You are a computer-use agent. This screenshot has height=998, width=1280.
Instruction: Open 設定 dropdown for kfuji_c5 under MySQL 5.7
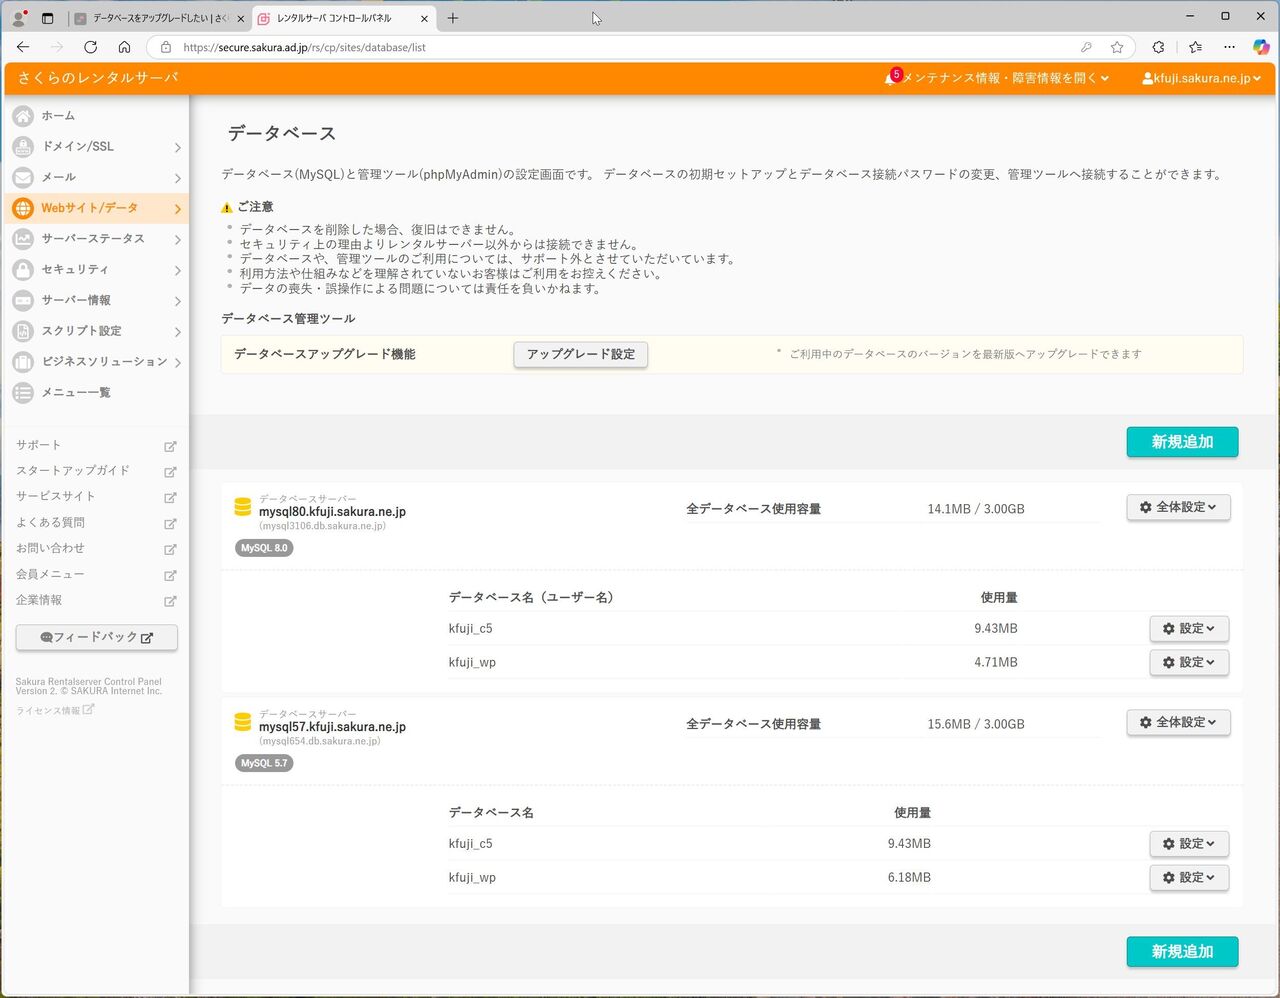1189,843
